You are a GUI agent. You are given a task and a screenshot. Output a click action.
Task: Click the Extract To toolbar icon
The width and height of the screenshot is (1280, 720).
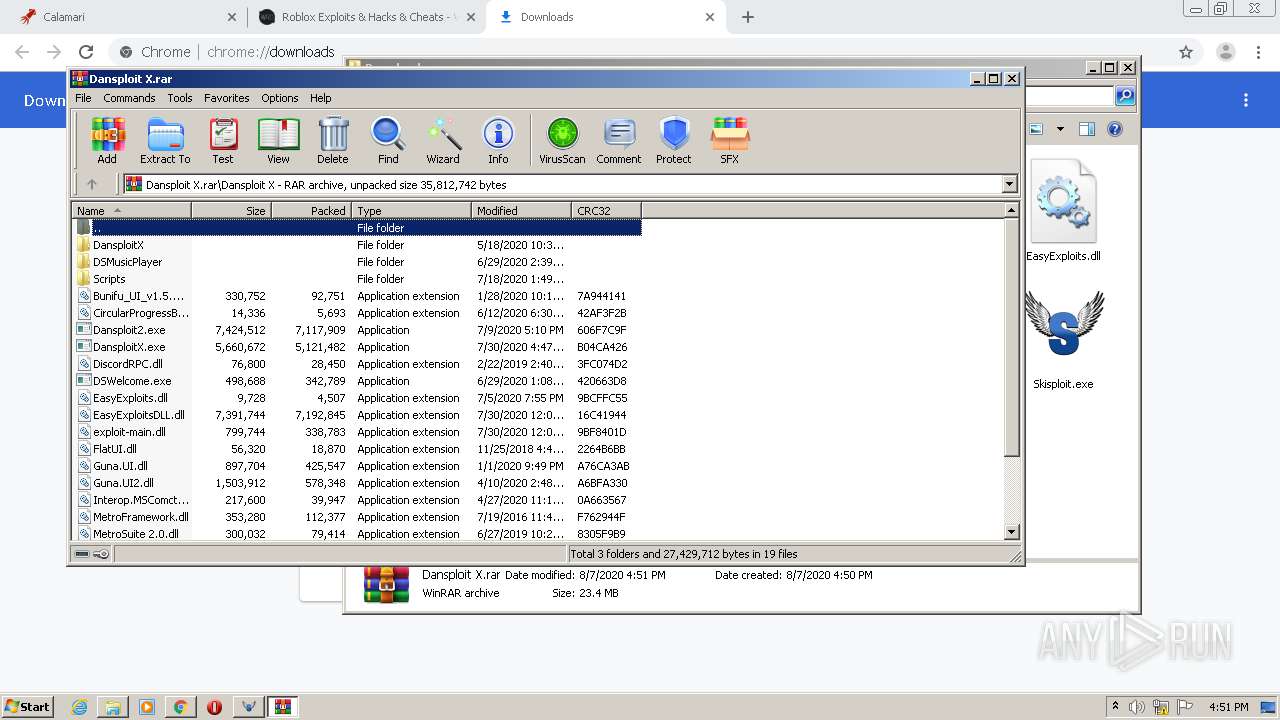point(165,139)
